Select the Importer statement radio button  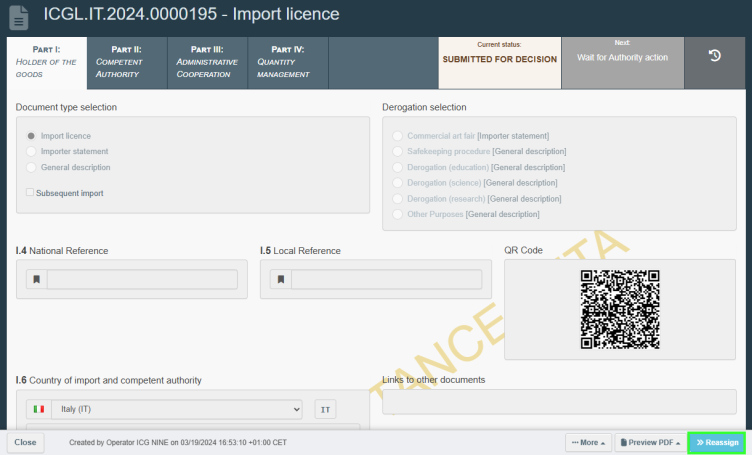coord(31,152)
